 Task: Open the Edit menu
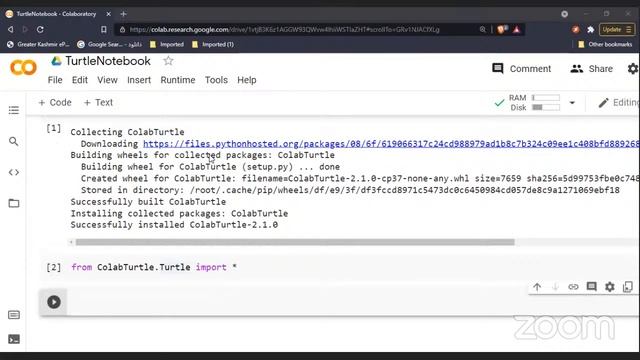point(80,80)
